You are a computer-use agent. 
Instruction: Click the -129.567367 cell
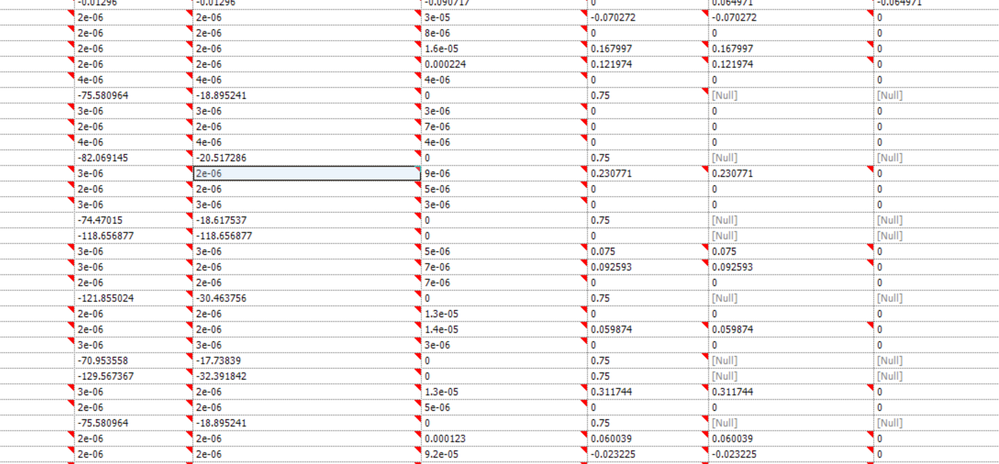coord(133,376)
